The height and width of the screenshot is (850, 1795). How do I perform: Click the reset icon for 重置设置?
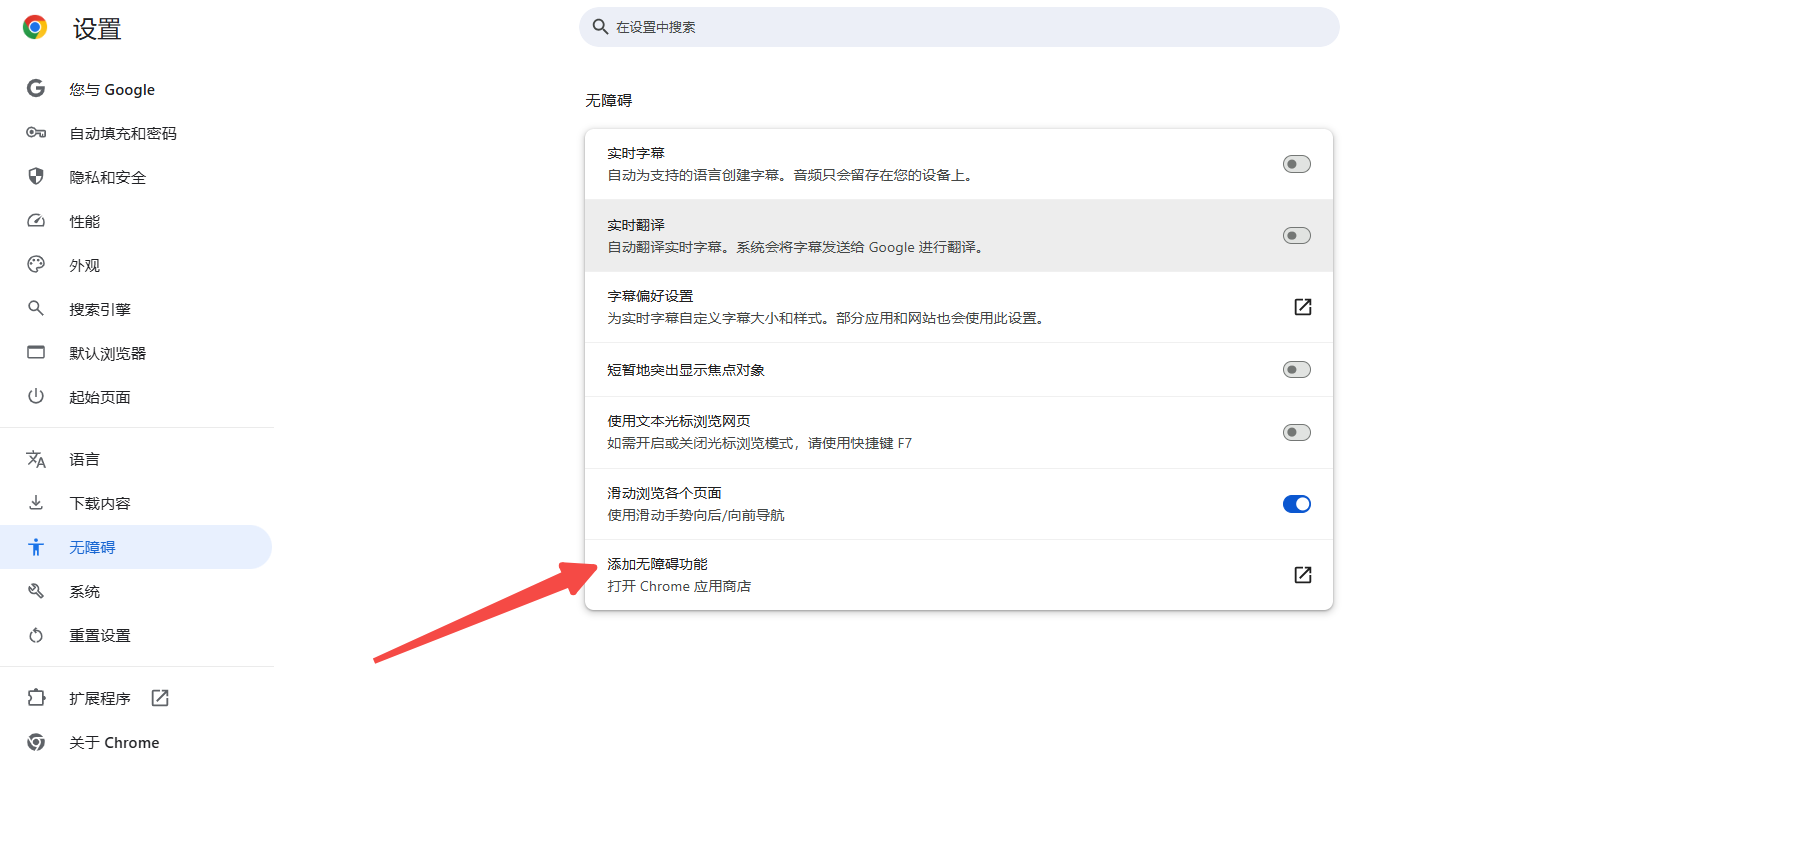pos(36,635)
